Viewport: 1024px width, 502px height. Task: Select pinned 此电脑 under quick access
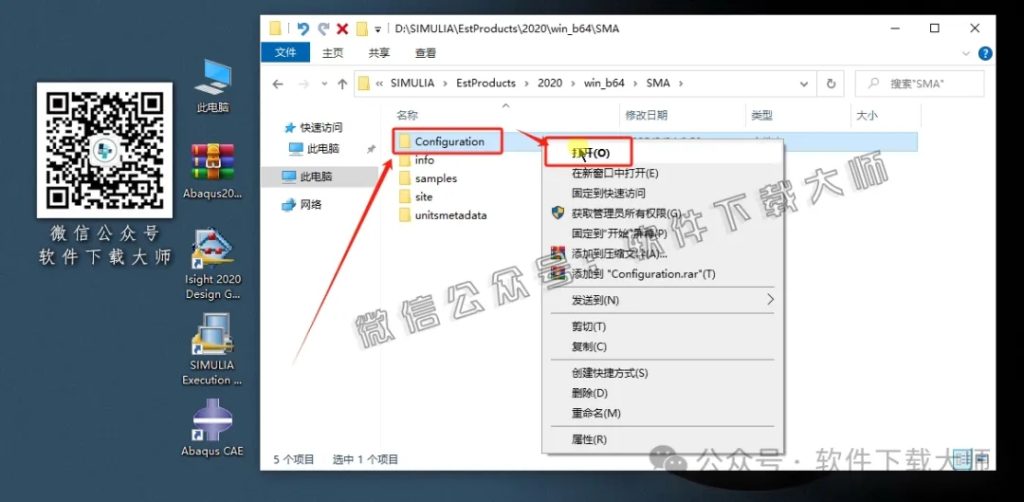[x=313, y=149]
